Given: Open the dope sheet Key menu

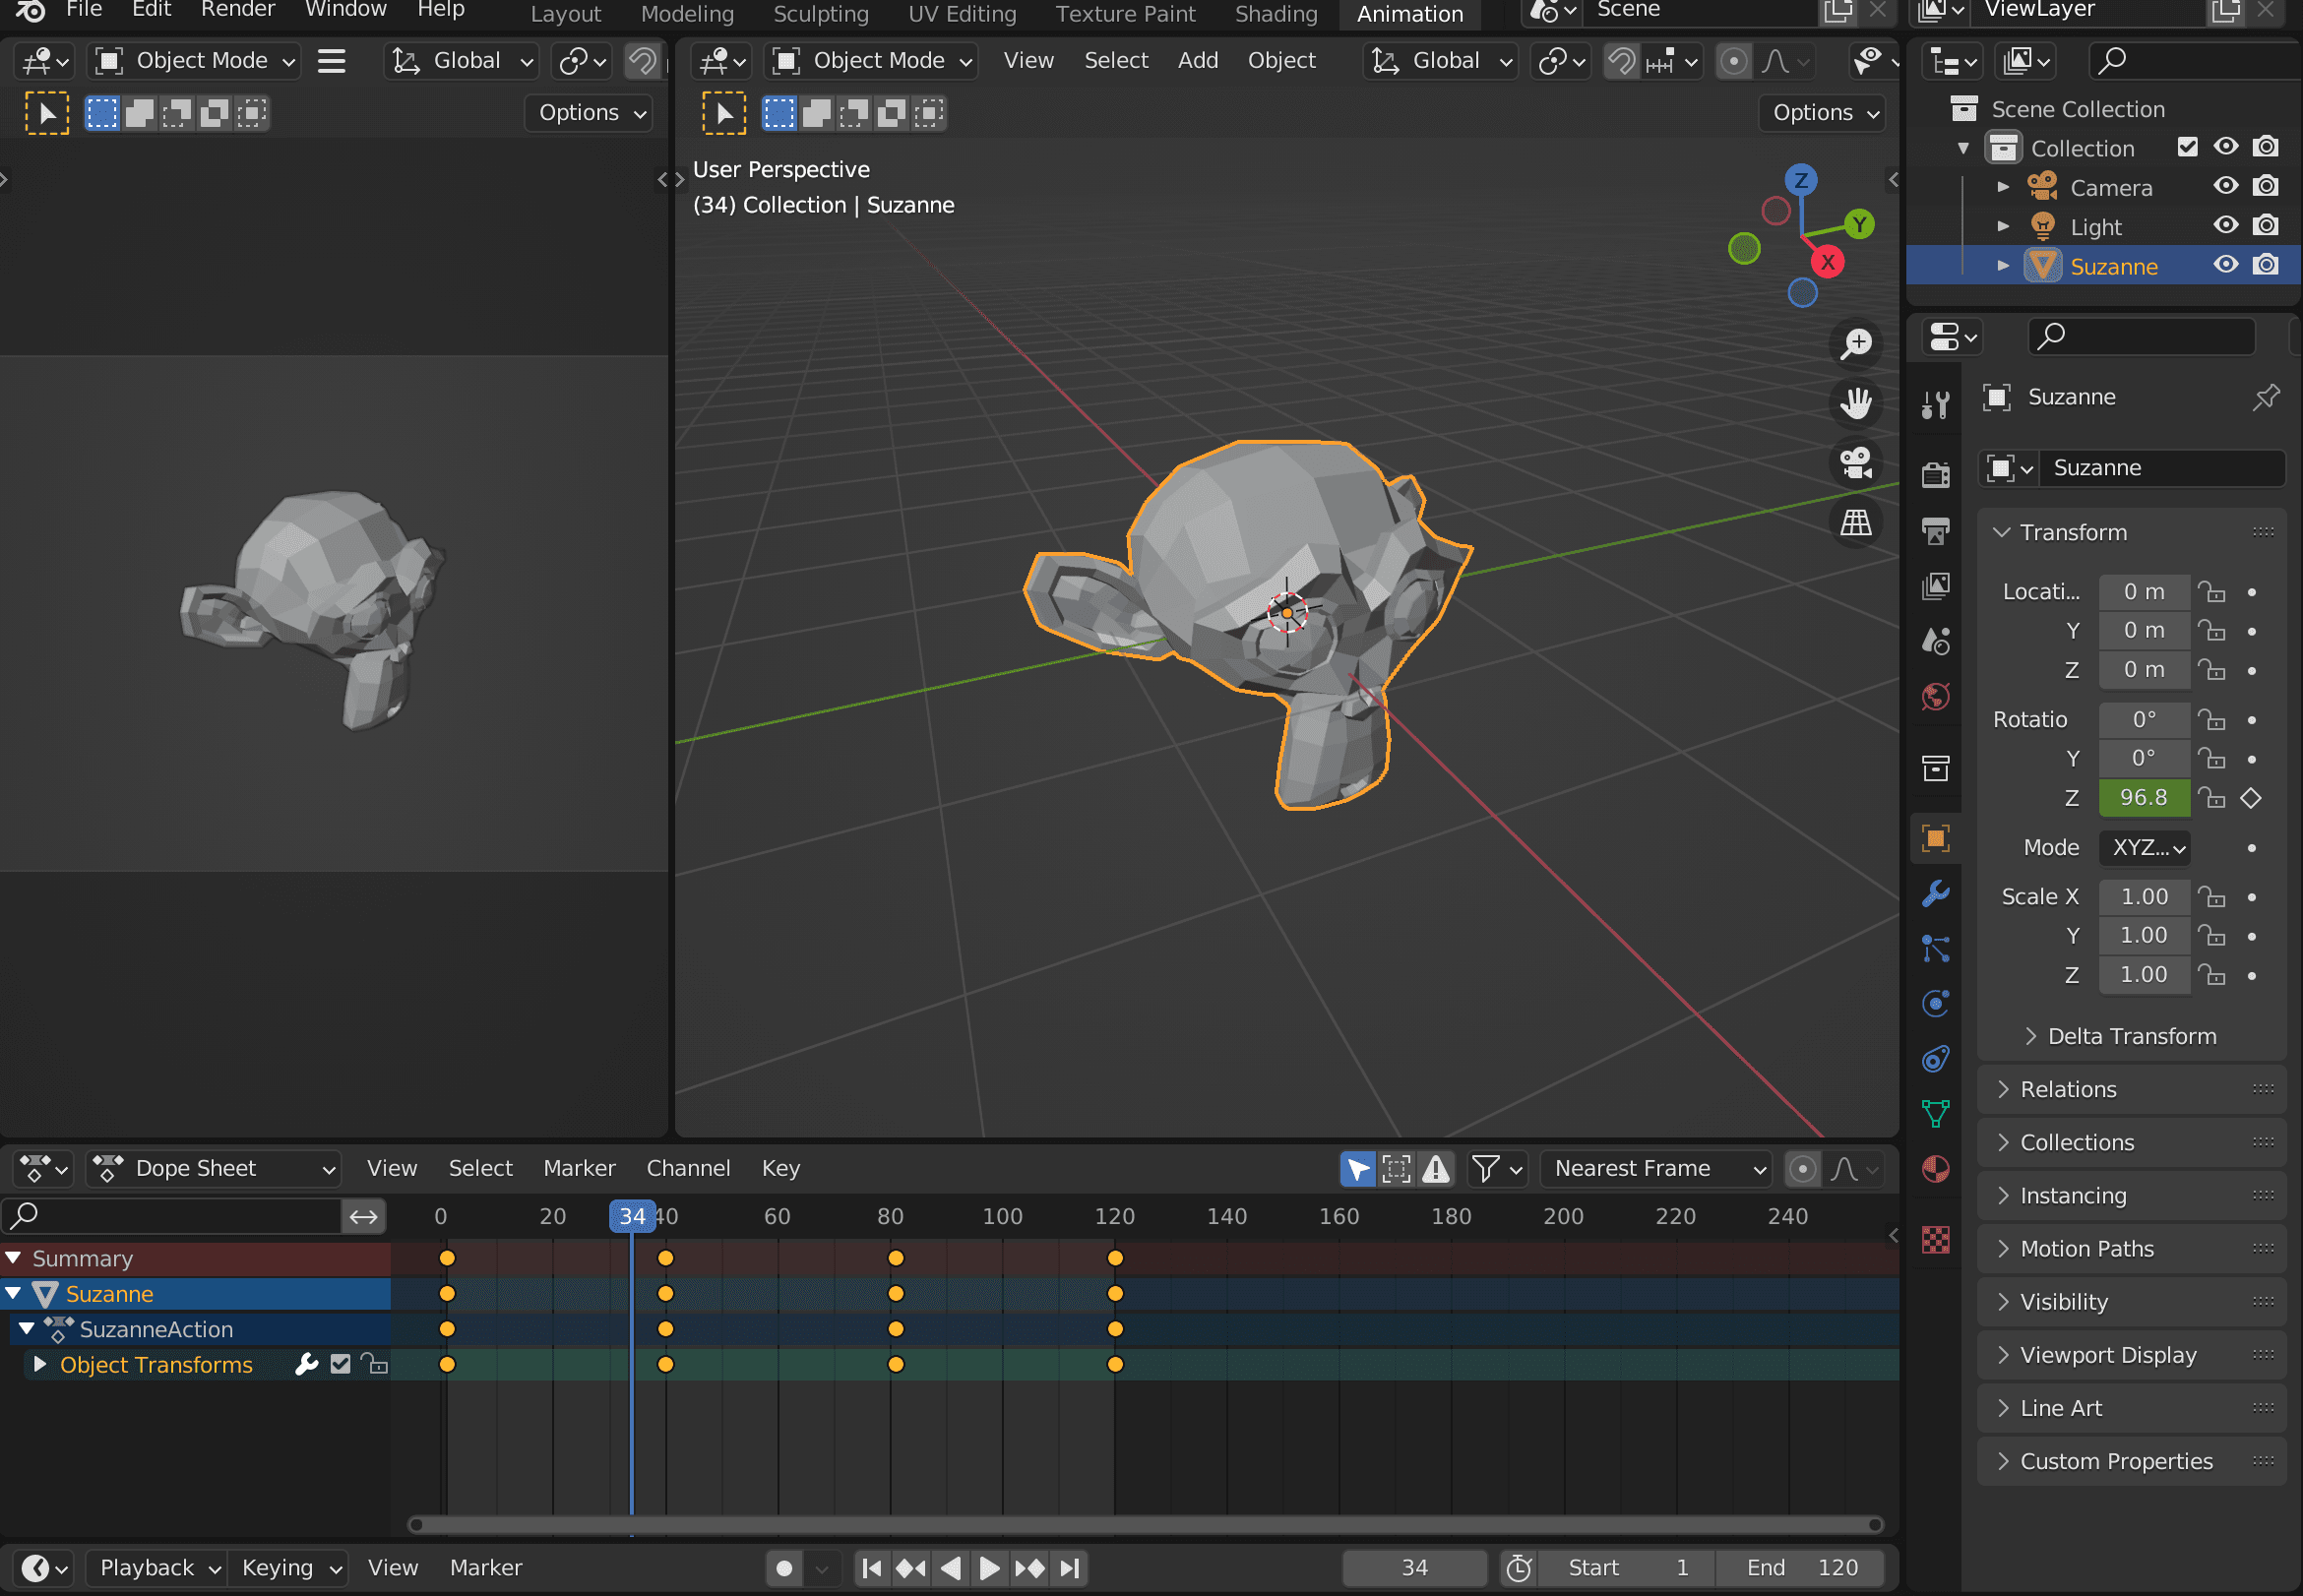Looking at the screenshot, I should click(x=780, y=1168).
